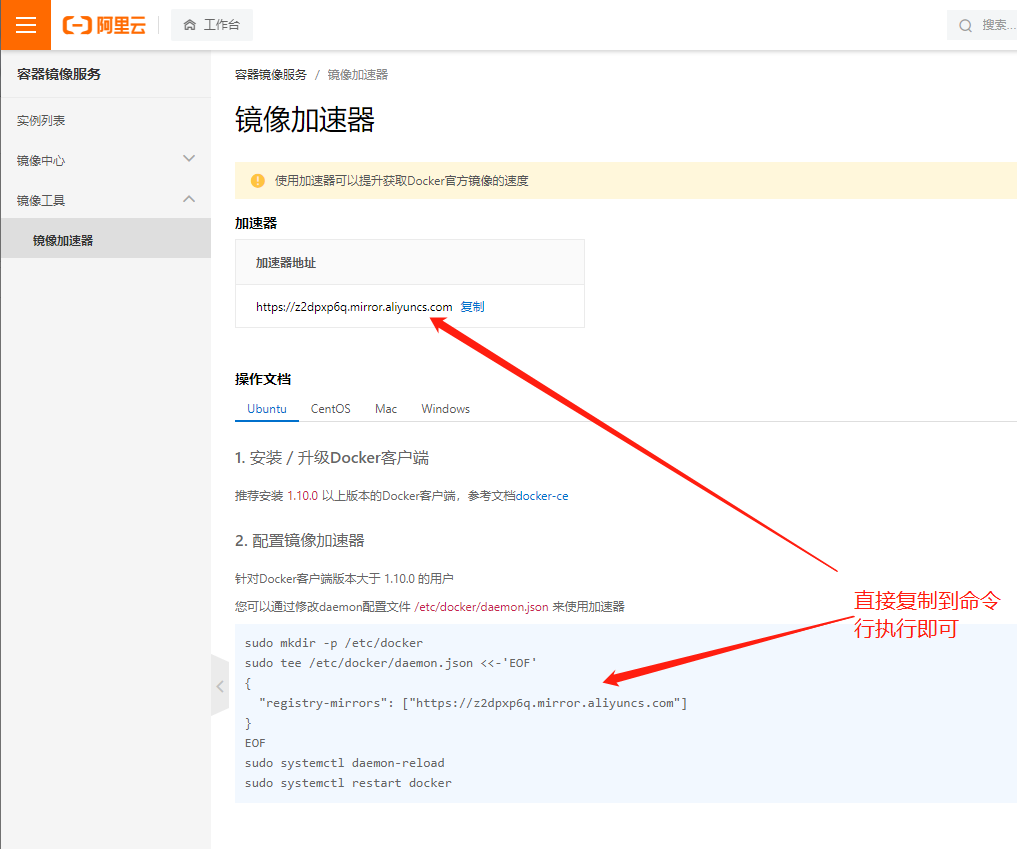Viewport: 1017px width, 849px height.
Task: Open the hamburger navigation menu
Action: click(25, 25)
